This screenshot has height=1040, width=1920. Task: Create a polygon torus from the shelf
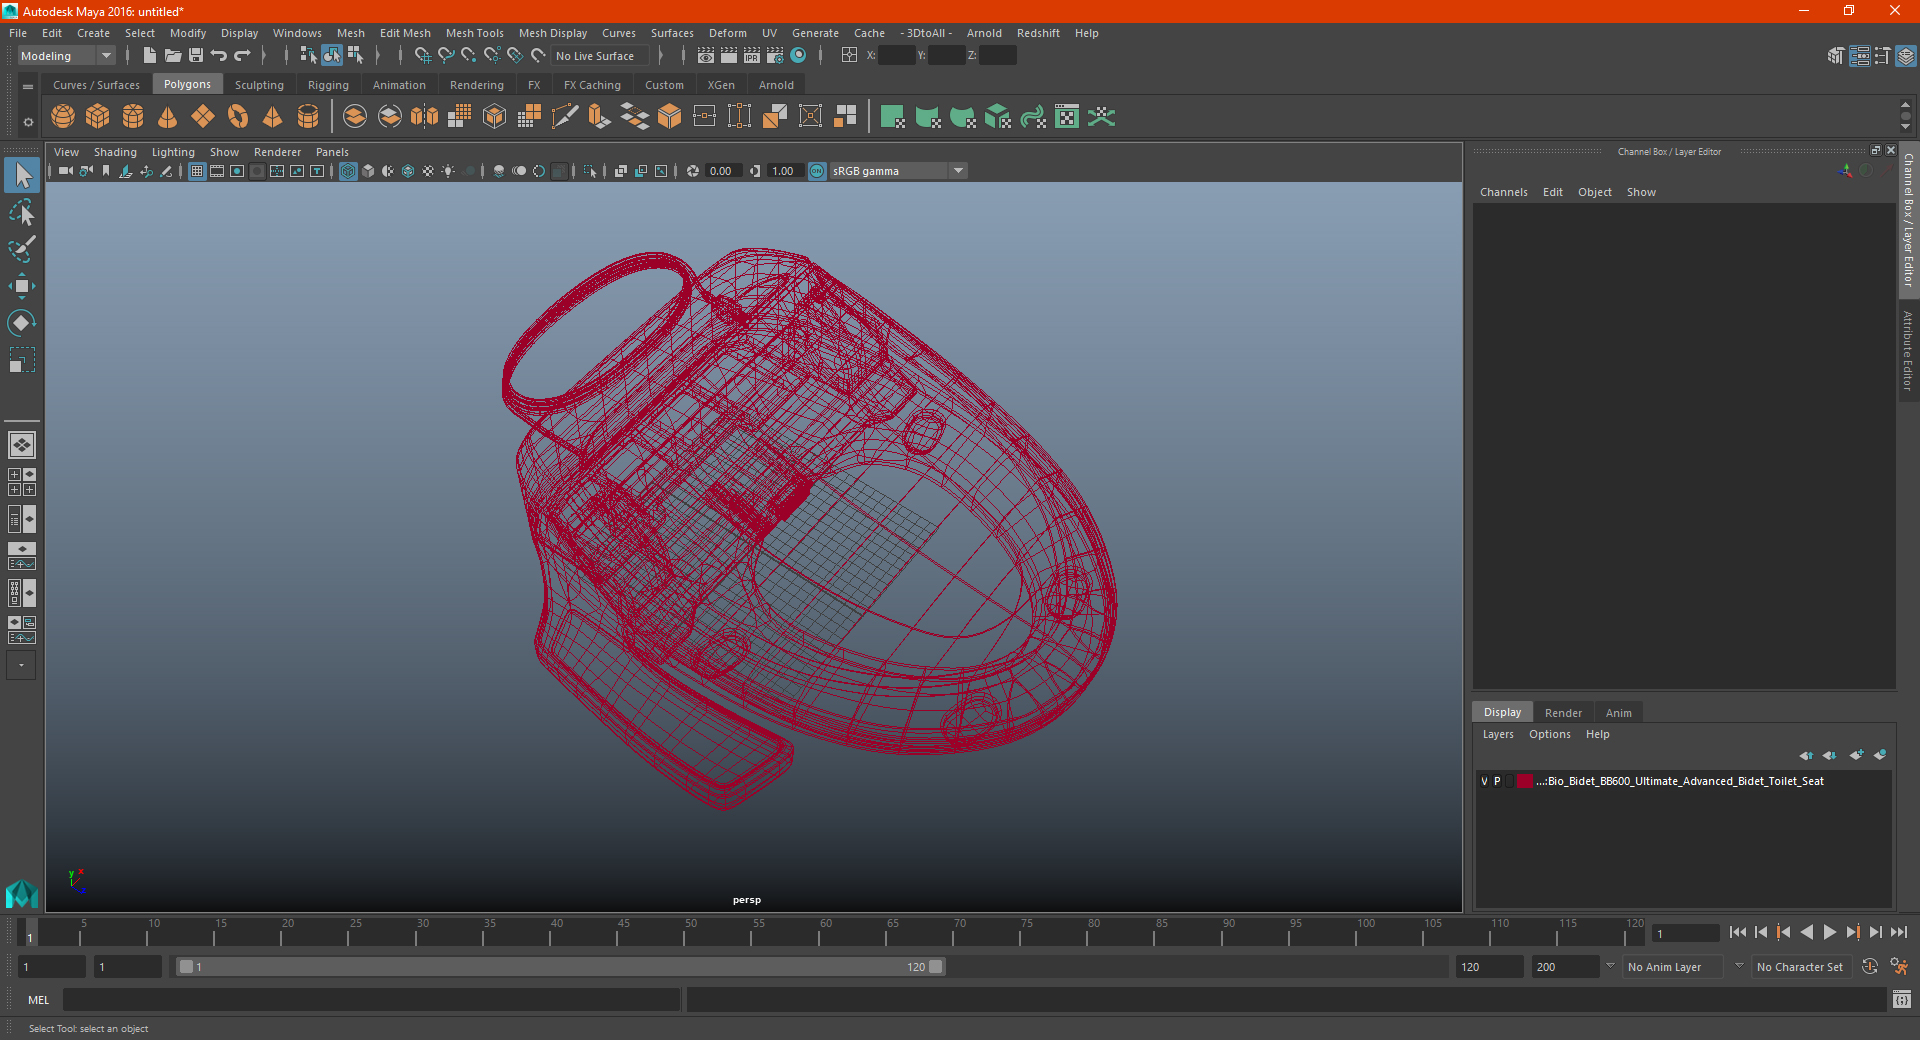[x=238, y=117]
